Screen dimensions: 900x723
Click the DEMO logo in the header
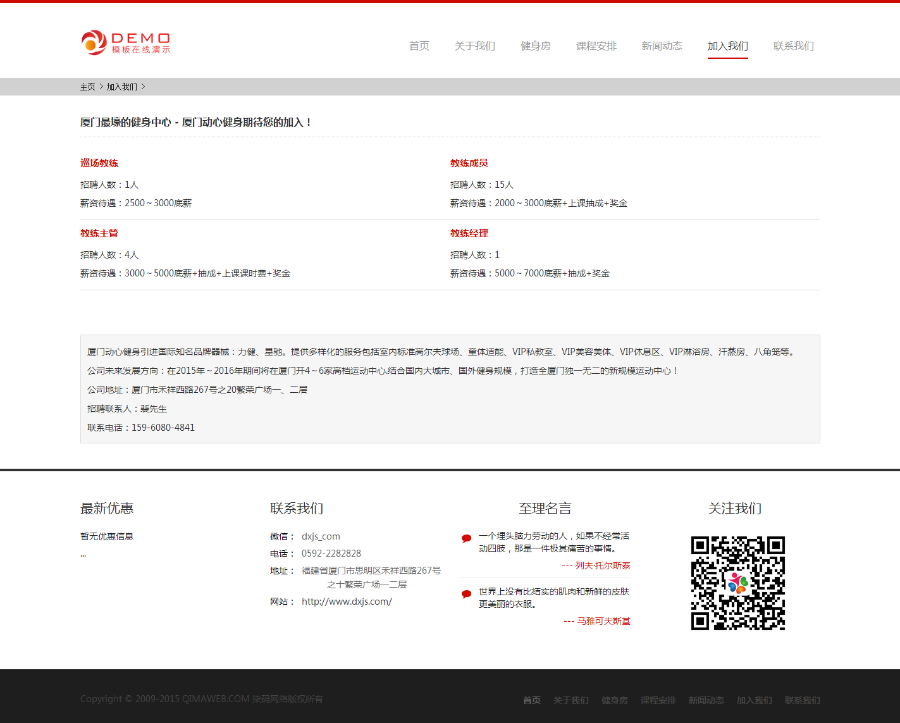(125, 42)
